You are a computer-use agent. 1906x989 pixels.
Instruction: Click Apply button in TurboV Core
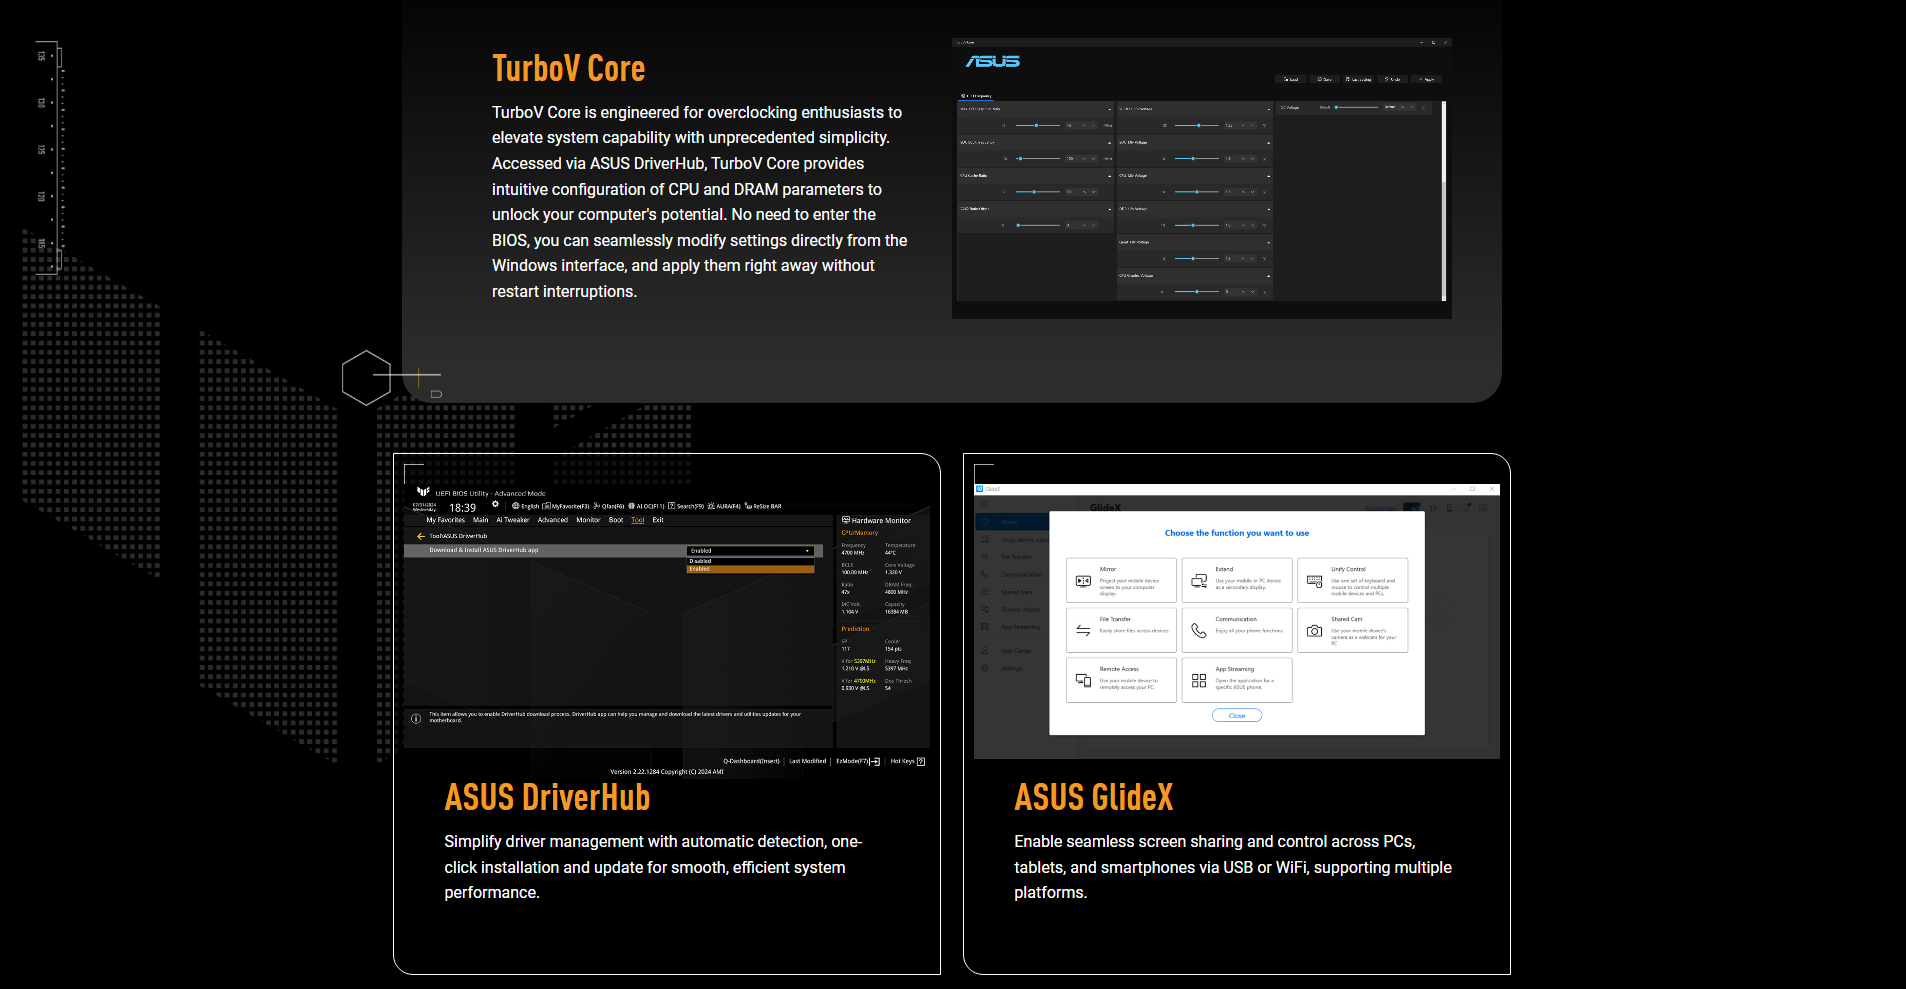[x=1427, y=79]
